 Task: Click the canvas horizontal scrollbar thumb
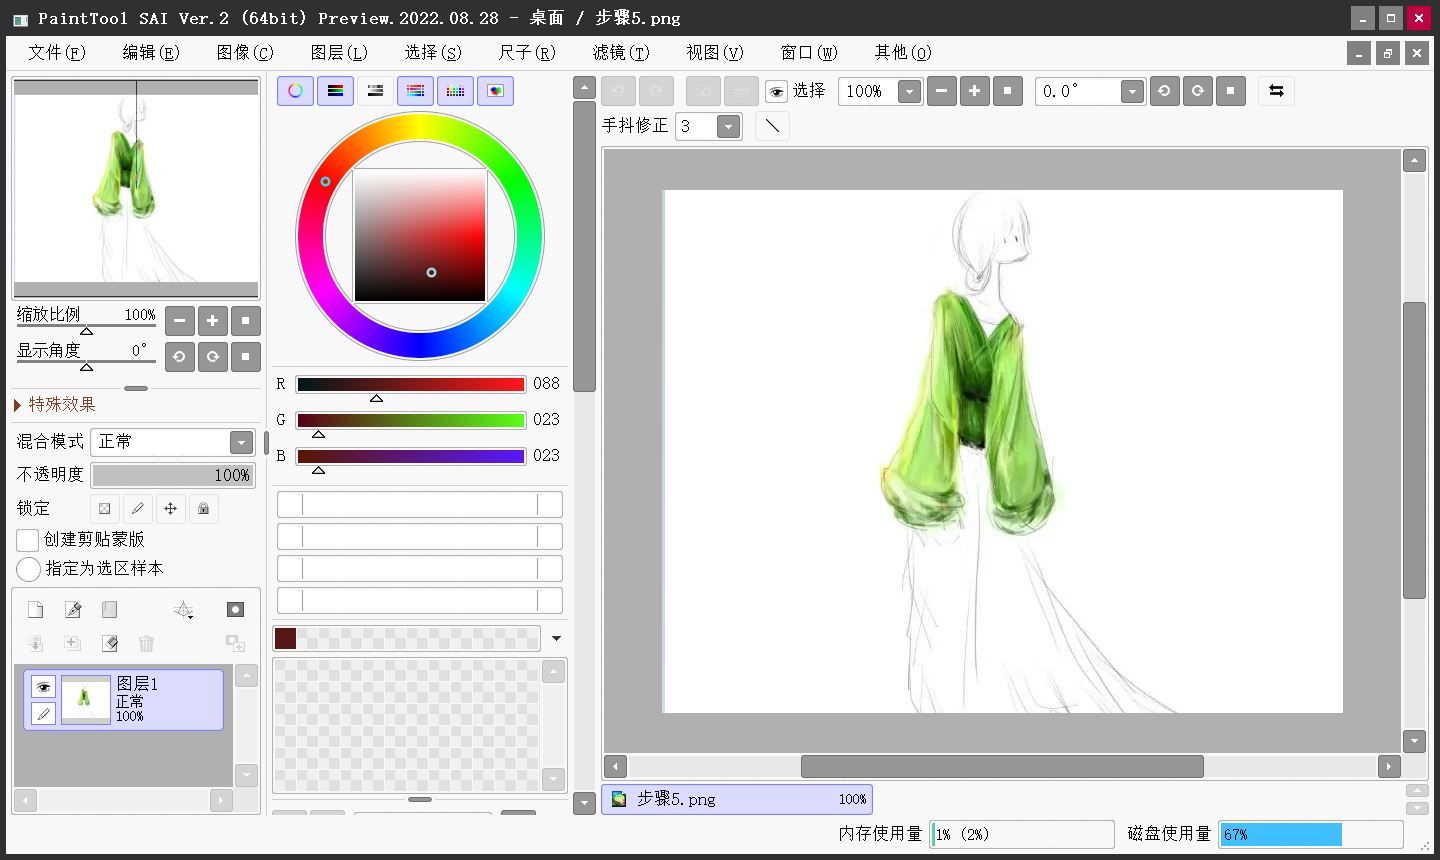1002,767
